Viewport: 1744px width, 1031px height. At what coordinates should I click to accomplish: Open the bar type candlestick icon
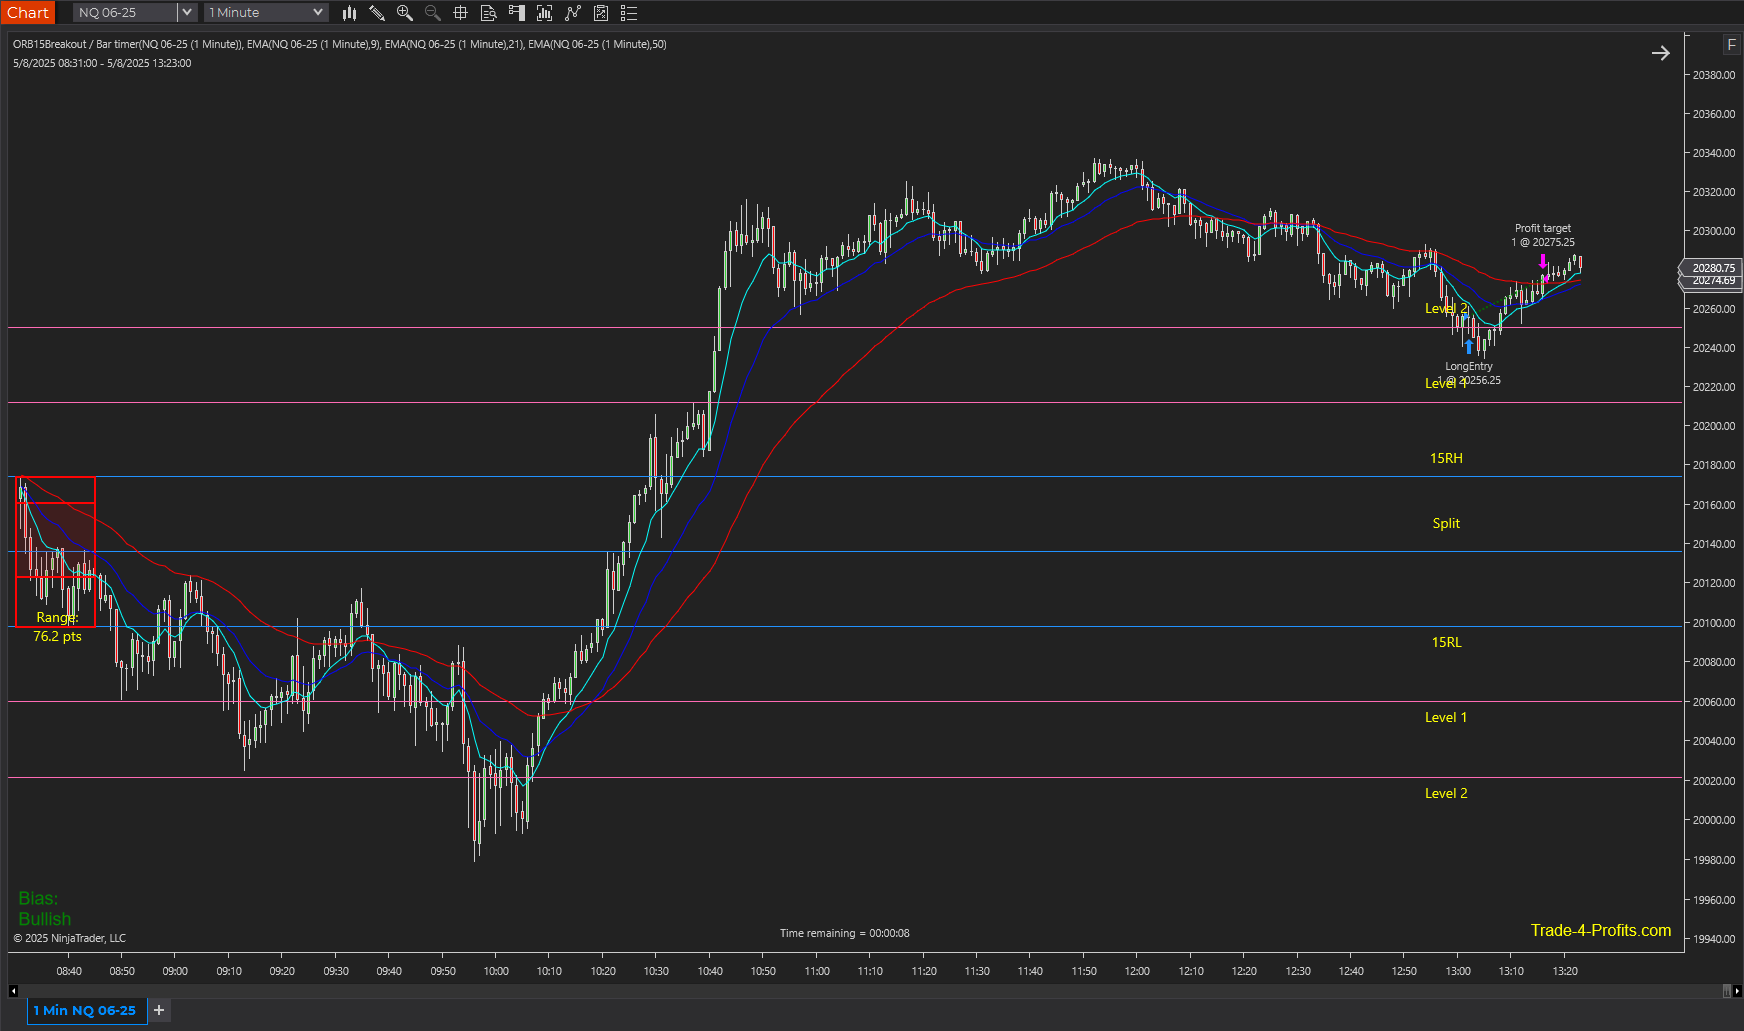[x=349, y=13]
